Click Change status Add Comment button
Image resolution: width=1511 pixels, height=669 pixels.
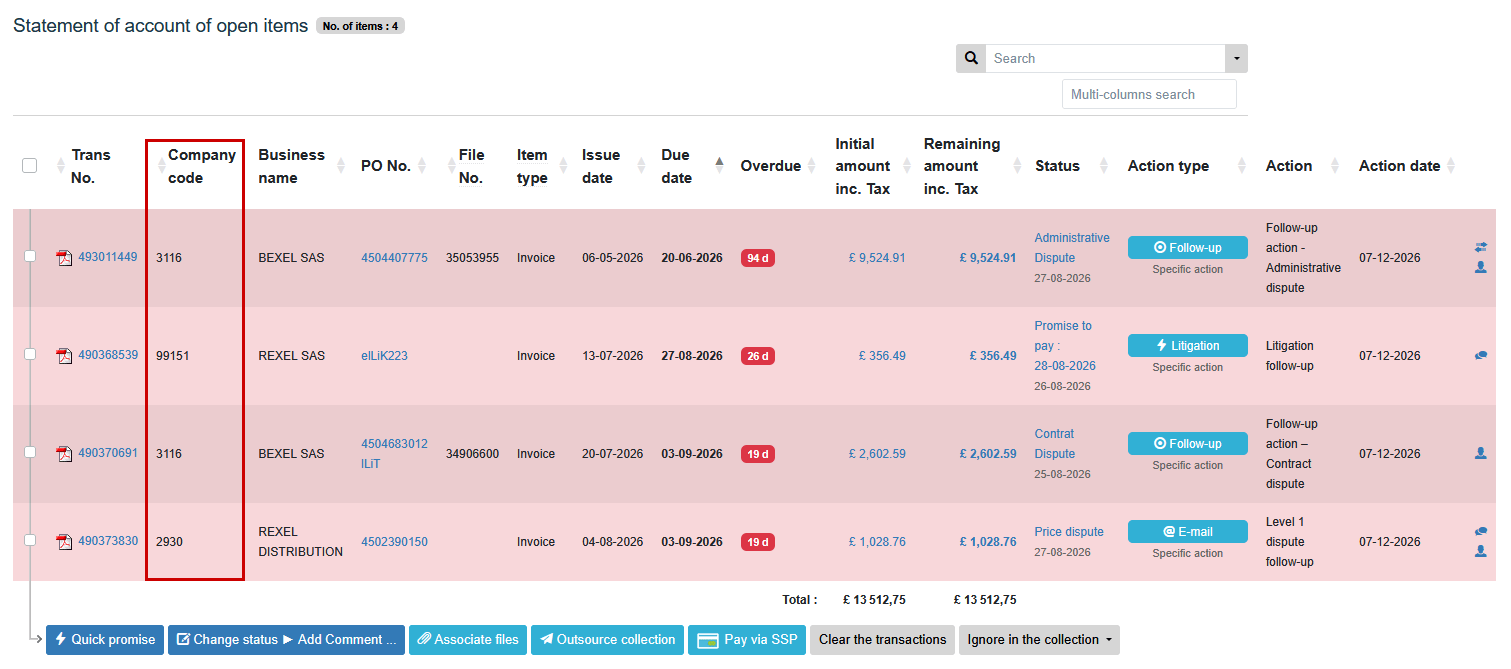click(x=287, y=640)
